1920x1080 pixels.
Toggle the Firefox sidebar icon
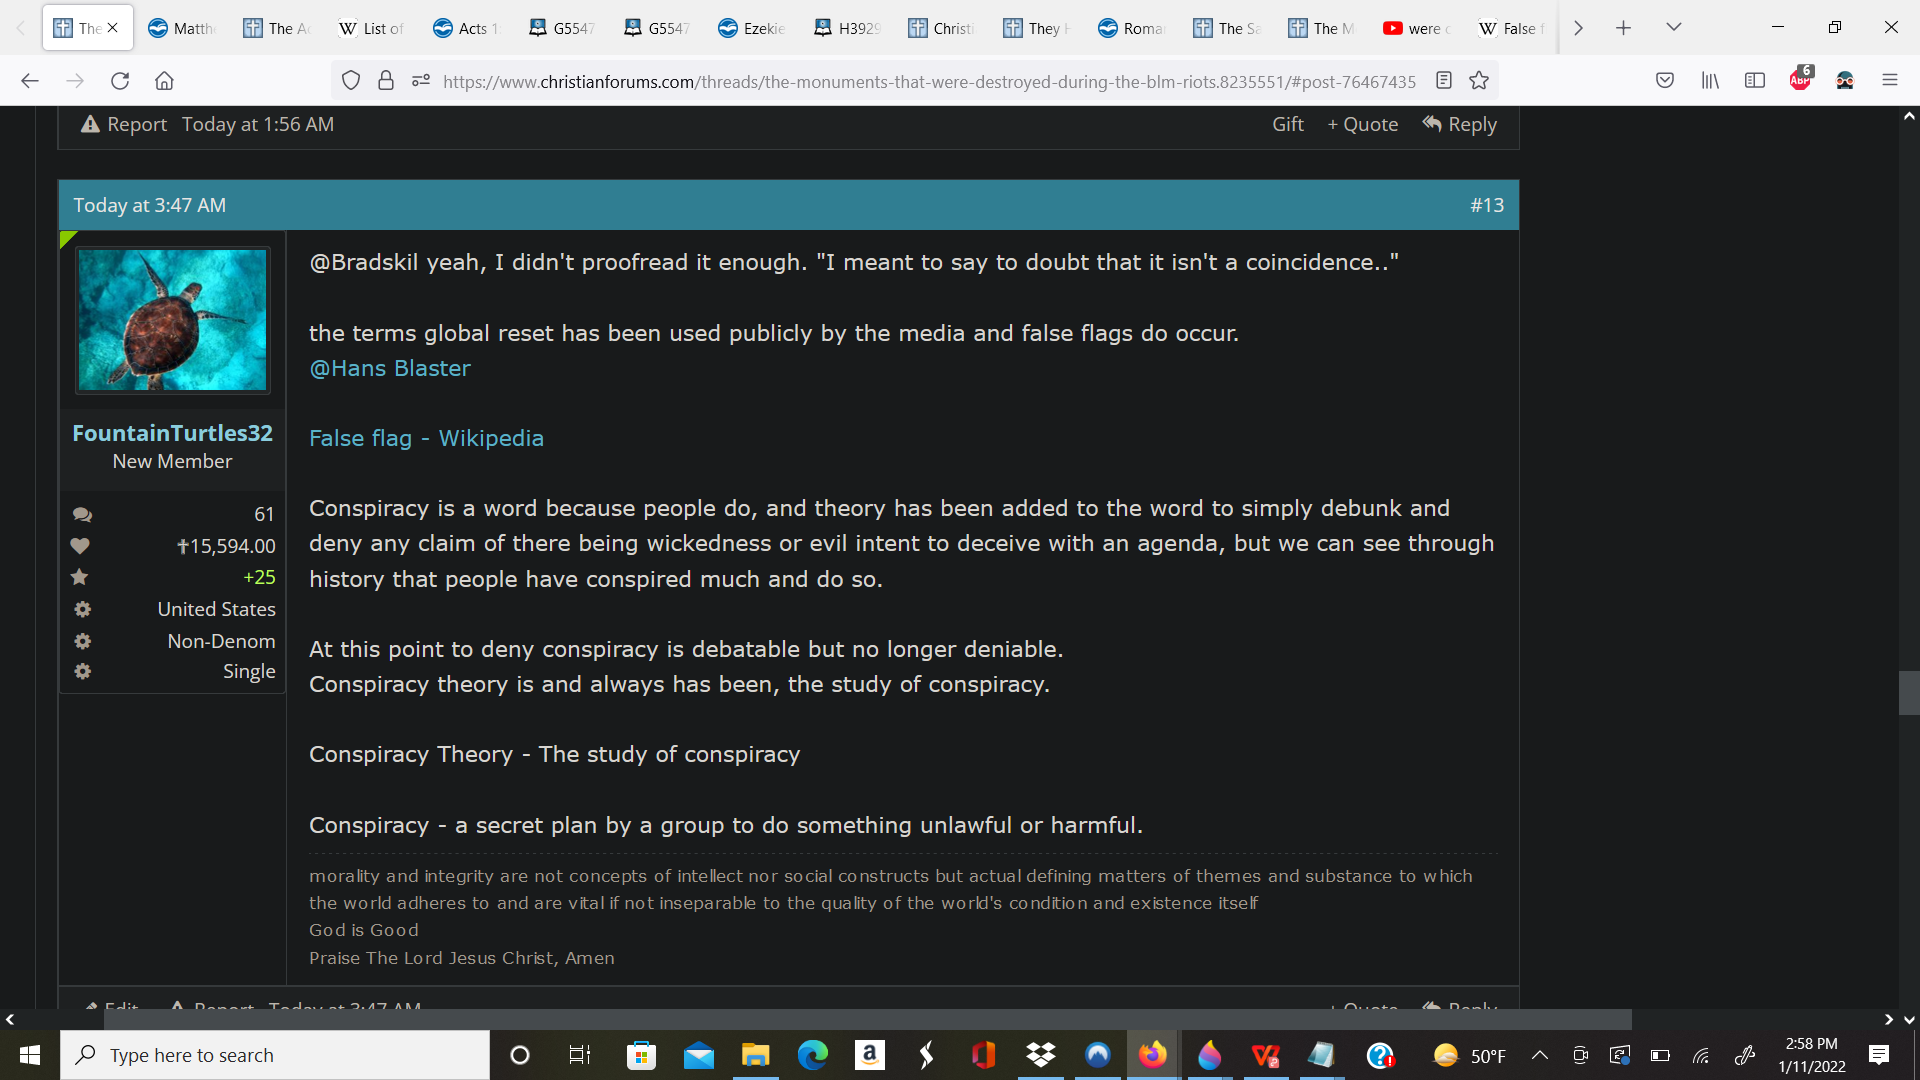click(x=1755, y=81)
